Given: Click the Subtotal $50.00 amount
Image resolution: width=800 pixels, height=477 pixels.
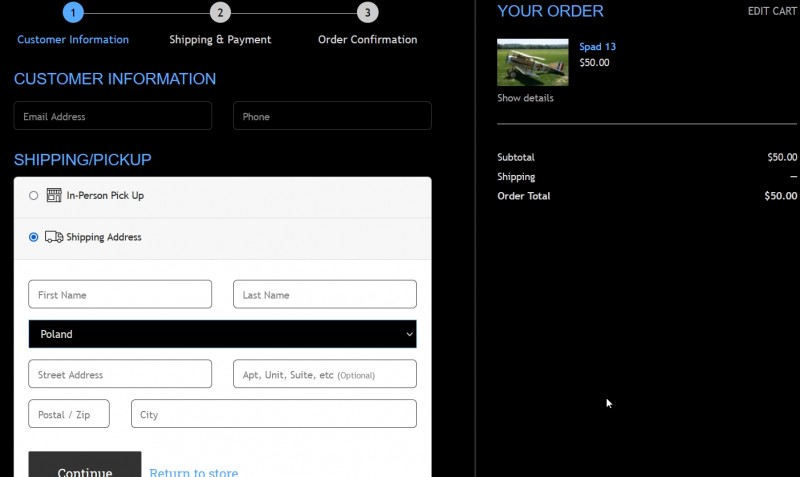Looking at the screenshot, I should click(x=782, y=157).
